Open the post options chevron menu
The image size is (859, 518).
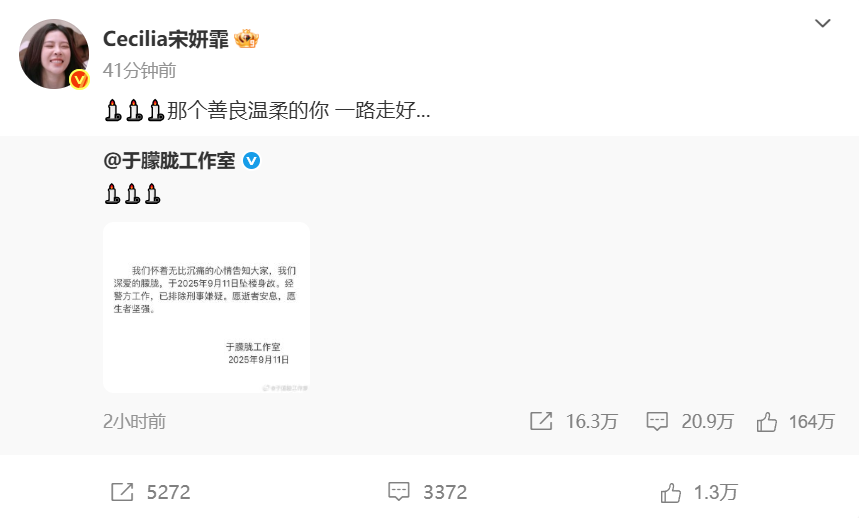click(x=822, y=23)
